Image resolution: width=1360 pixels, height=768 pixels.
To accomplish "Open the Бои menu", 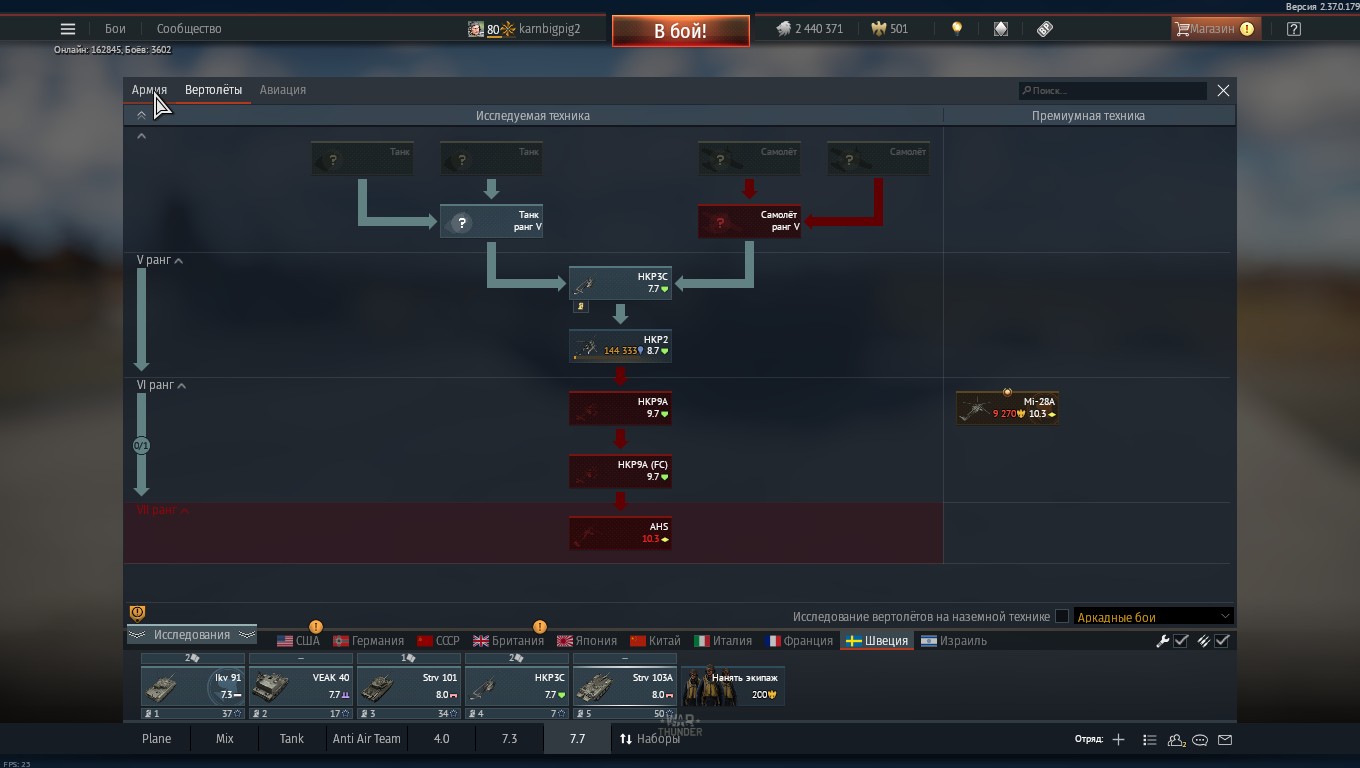I will tap(115, 29).
